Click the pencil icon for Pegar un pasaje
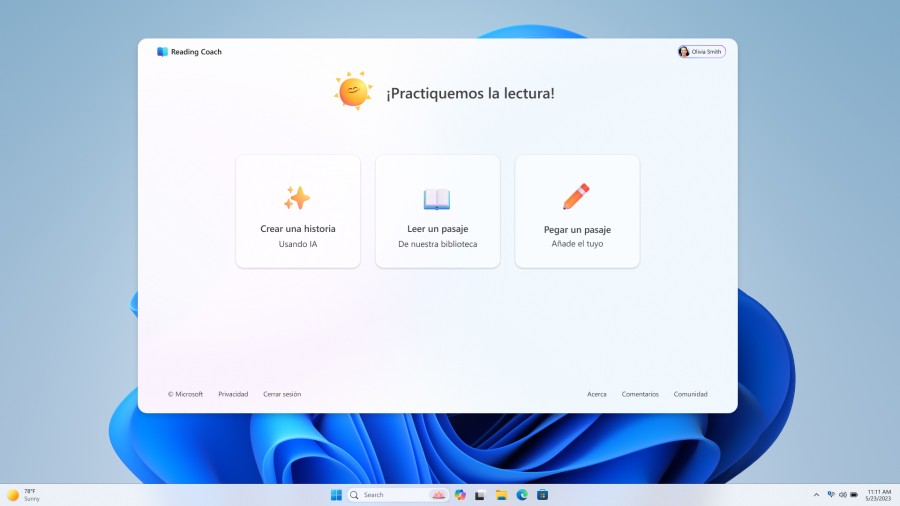The width and height of the screenshot is (900, 506). point(576,197)
